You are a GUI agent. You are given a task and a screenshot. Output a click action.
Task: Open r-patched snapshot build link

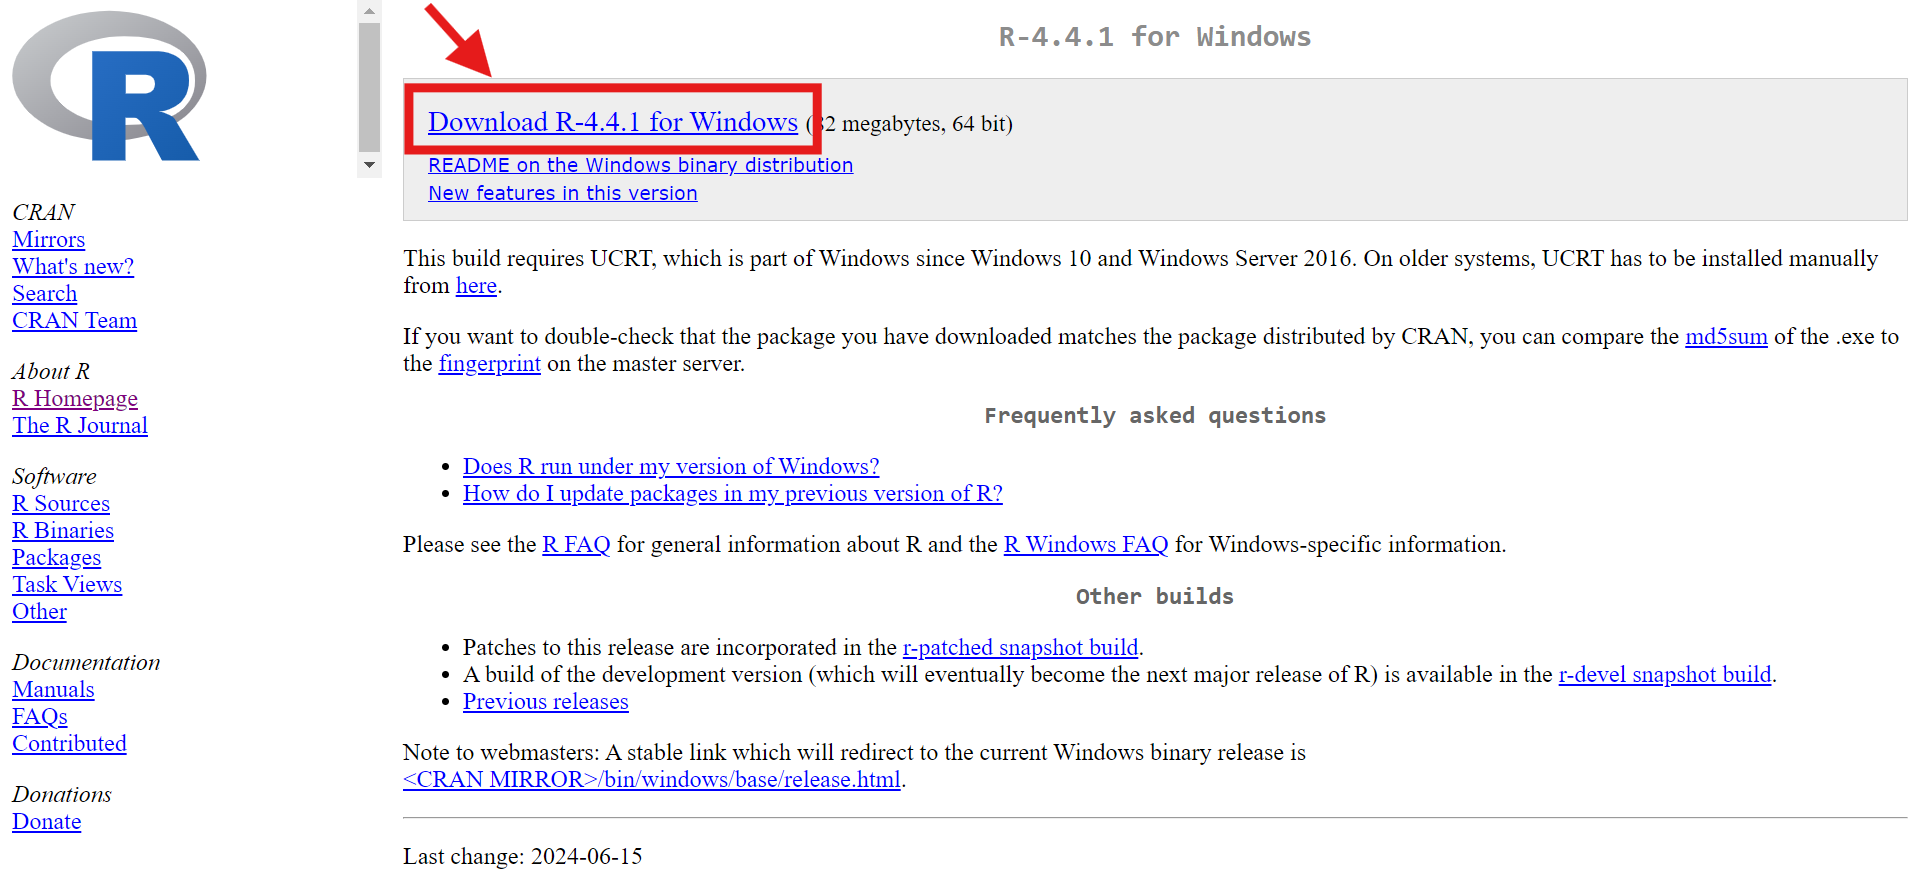(1020, 648)
